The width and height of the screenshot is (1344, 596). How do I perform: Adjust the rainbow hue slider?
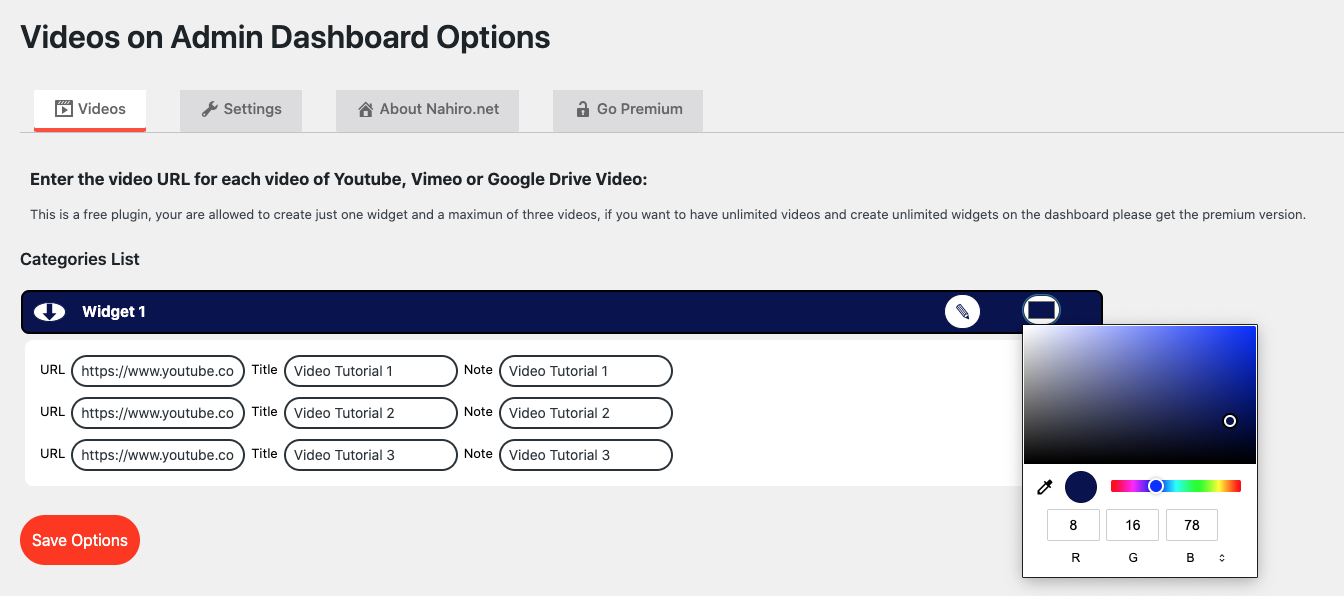(1176, 486)
